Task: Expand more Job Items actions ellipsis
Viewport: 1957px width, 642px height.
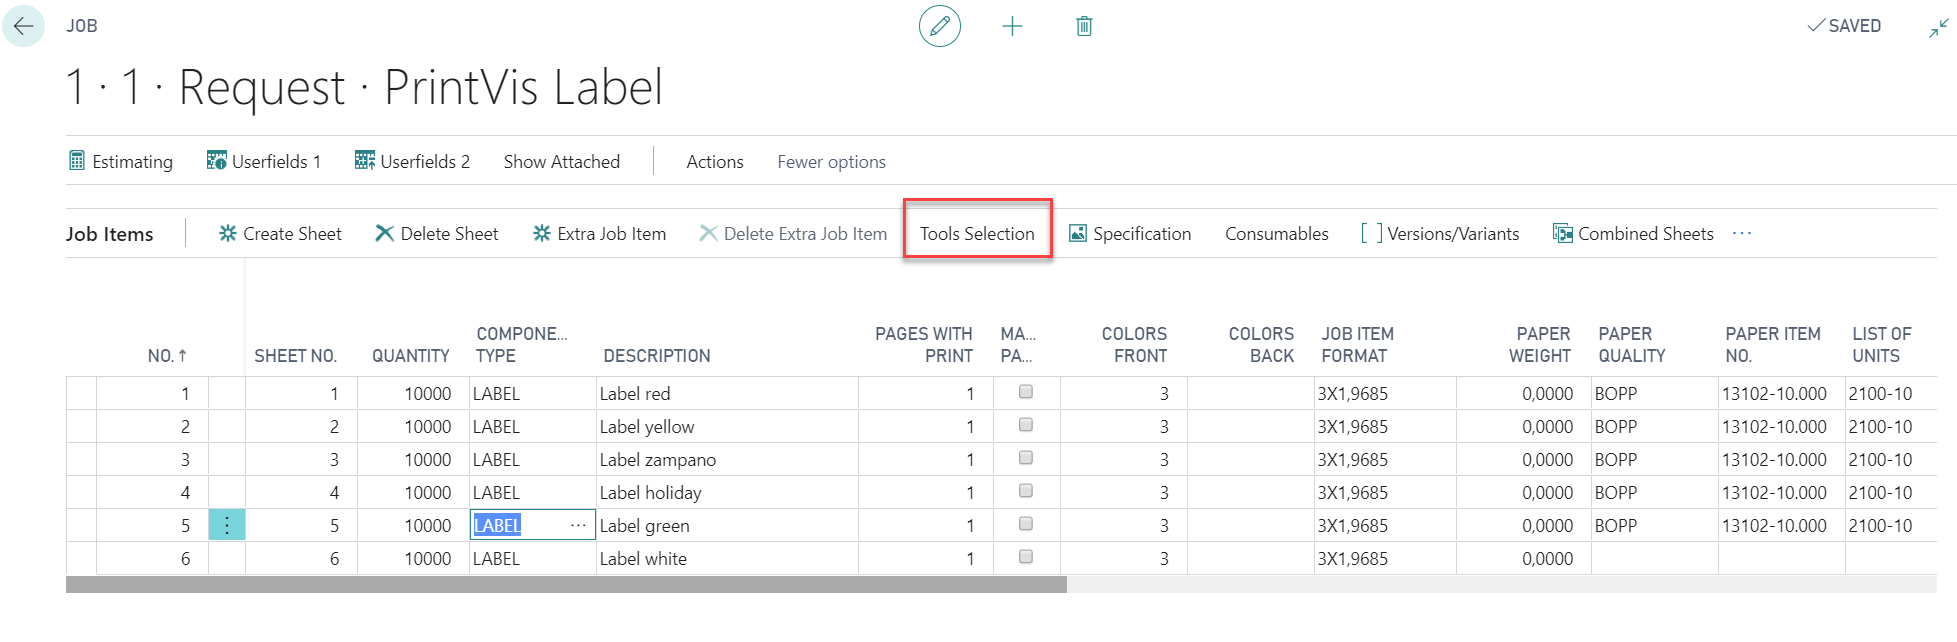Action: point(1742,233)
